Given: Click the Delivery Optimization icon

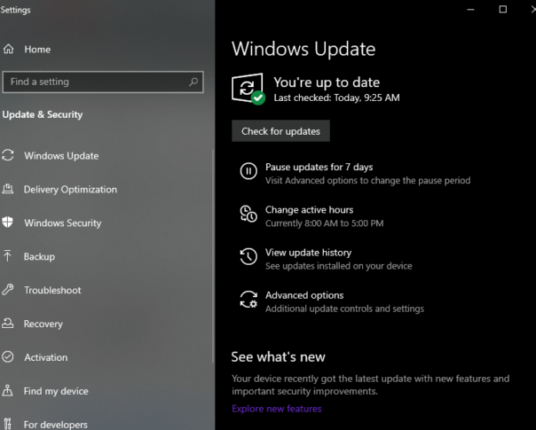Looking at the screenshot, I should pyautogui.click(x=8, y=189).
